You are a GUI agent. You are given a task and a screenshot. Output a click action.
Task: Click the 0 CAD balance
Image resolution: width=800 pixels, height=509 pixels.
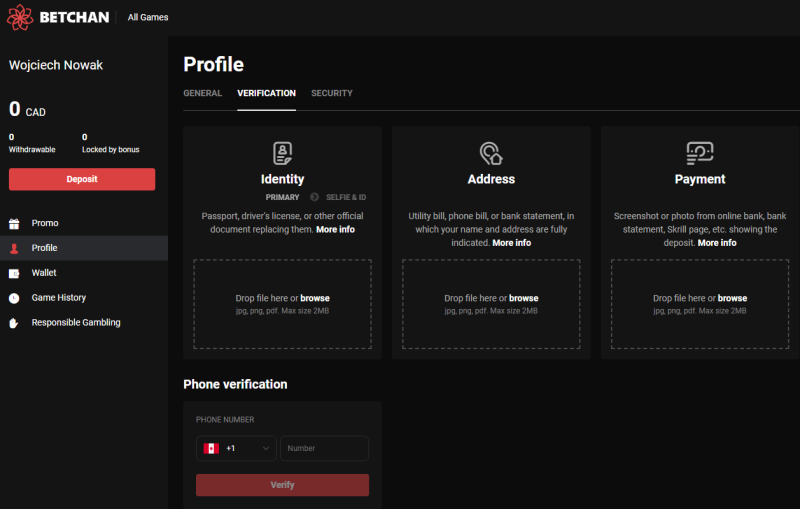[x=27, y=109]
